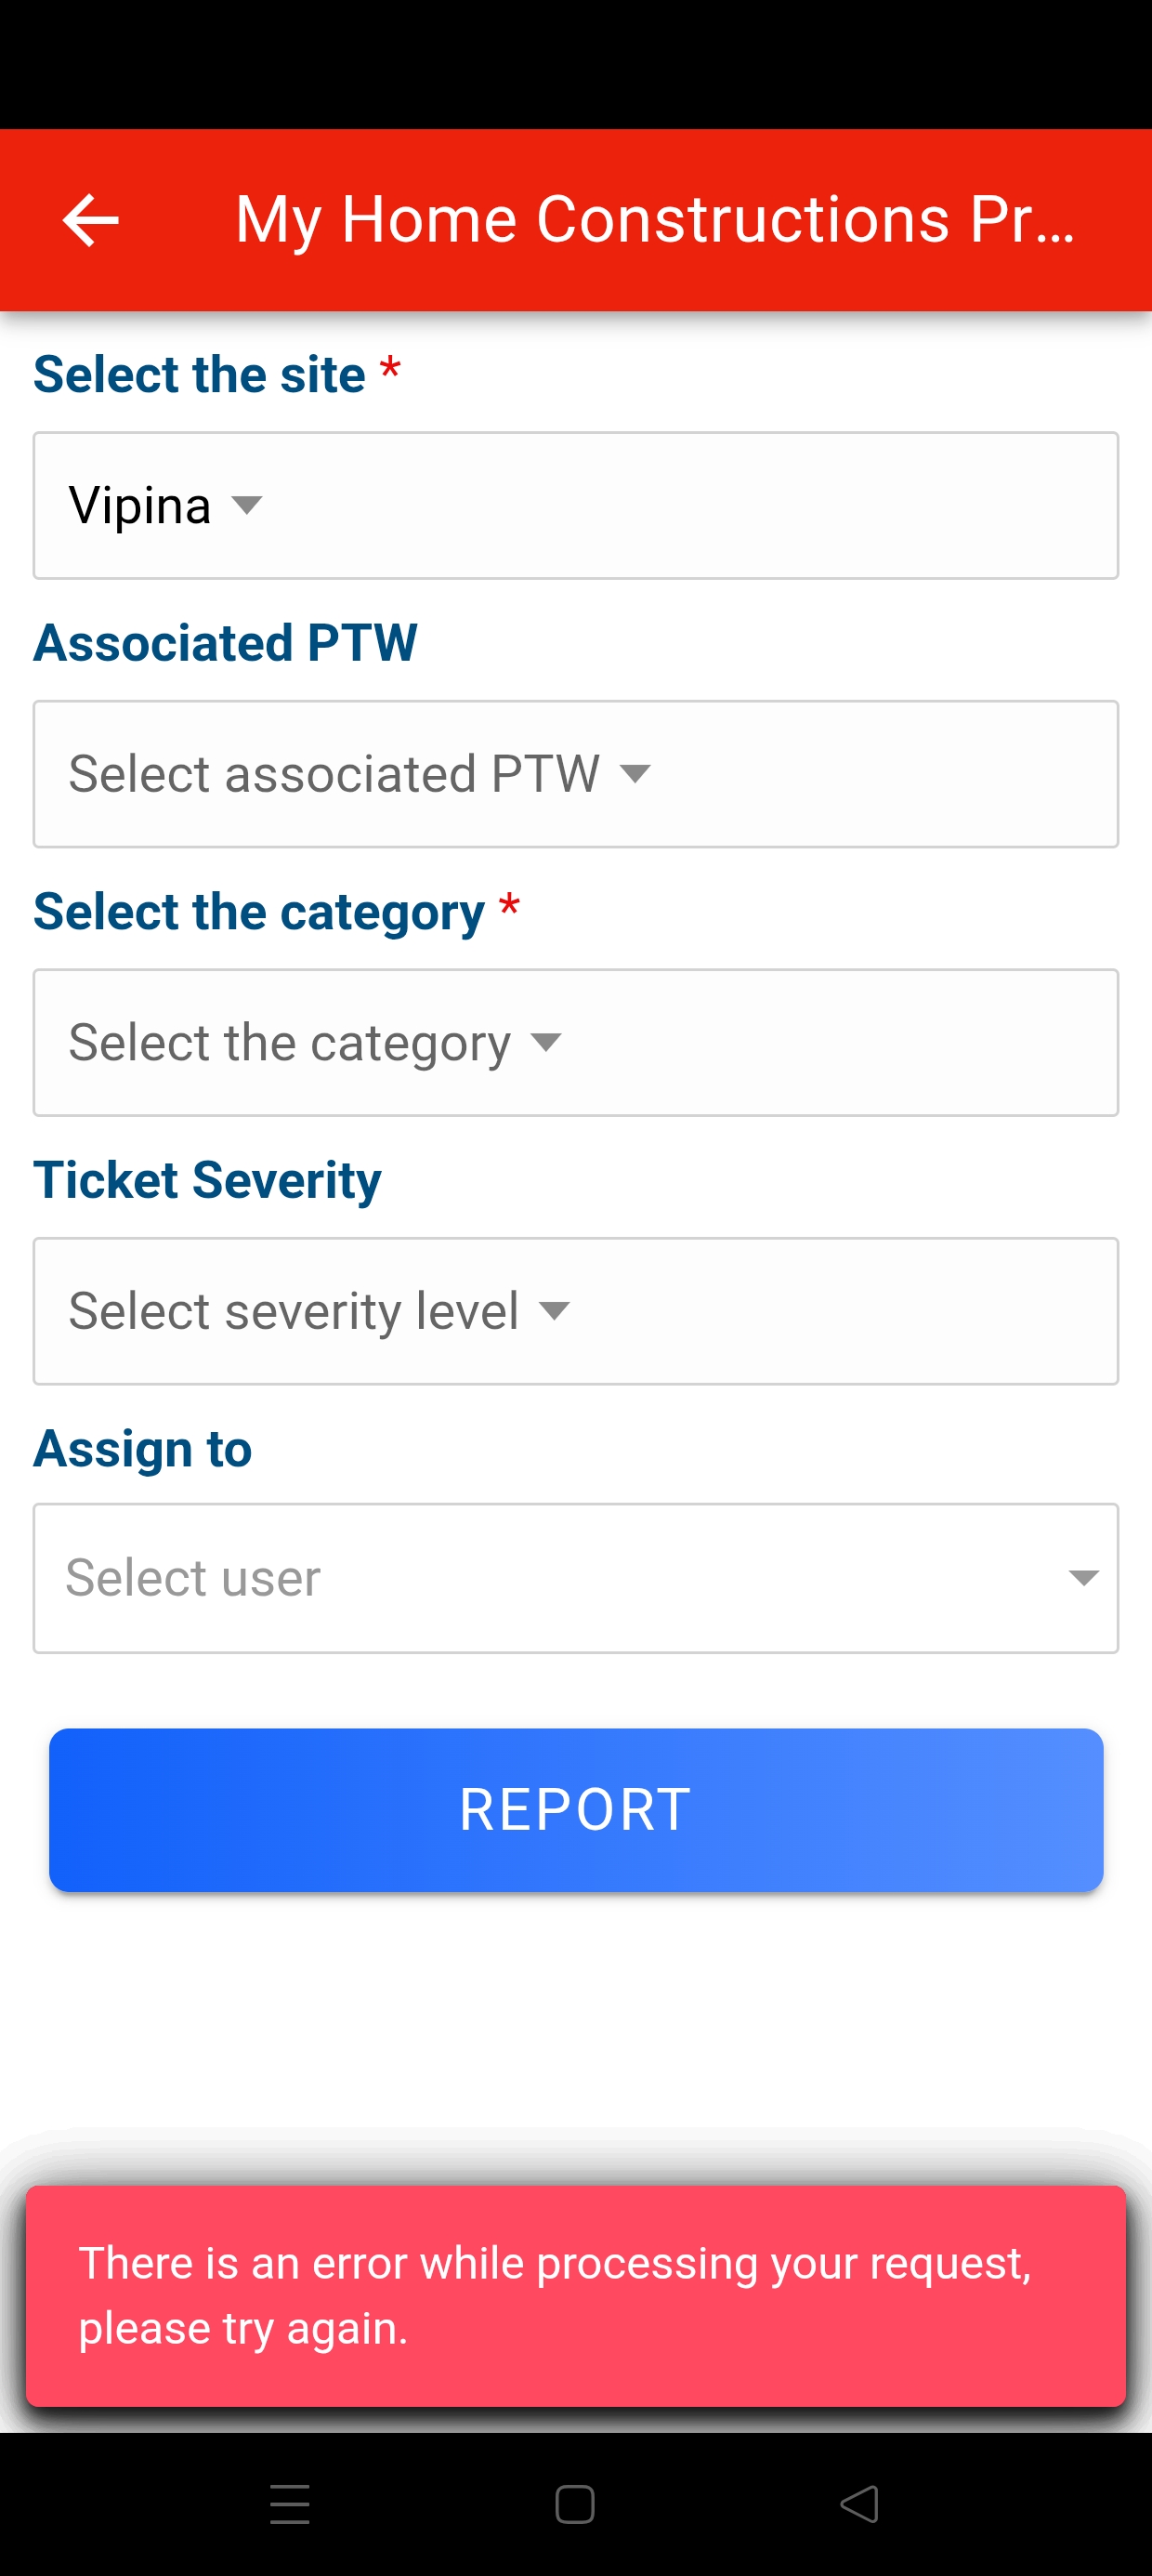Open the Select associated PTW dropdown

click(575, 774)
